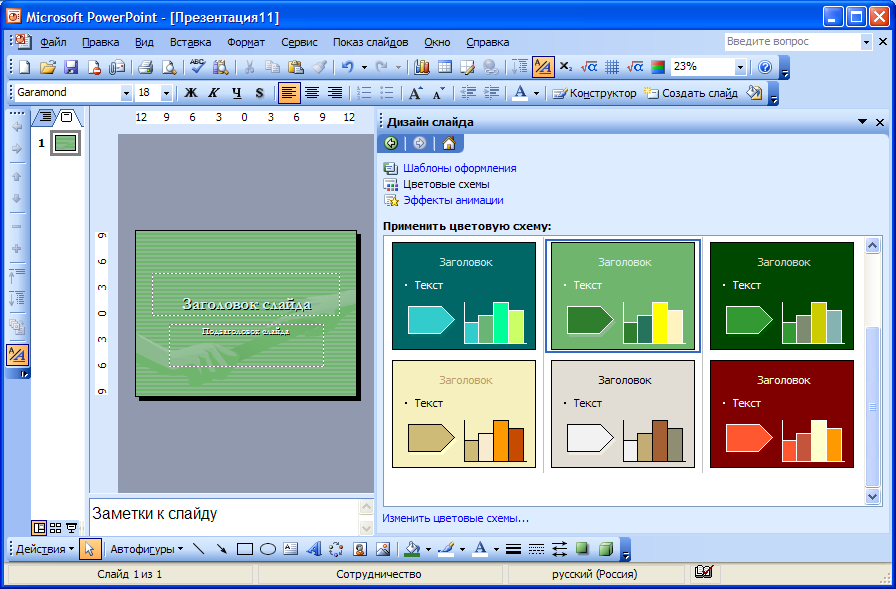Open the Файл menu
Image resolution: width=896 pixels, height=589 pixels.
pos(54,42)
